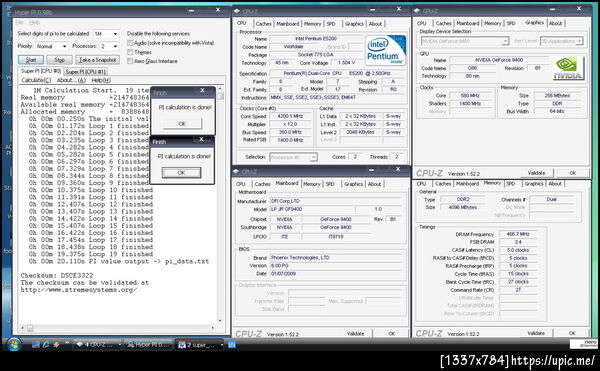Open the Help(H) menu in Super PI
The image size is (600, 371).
coord(101,80)
